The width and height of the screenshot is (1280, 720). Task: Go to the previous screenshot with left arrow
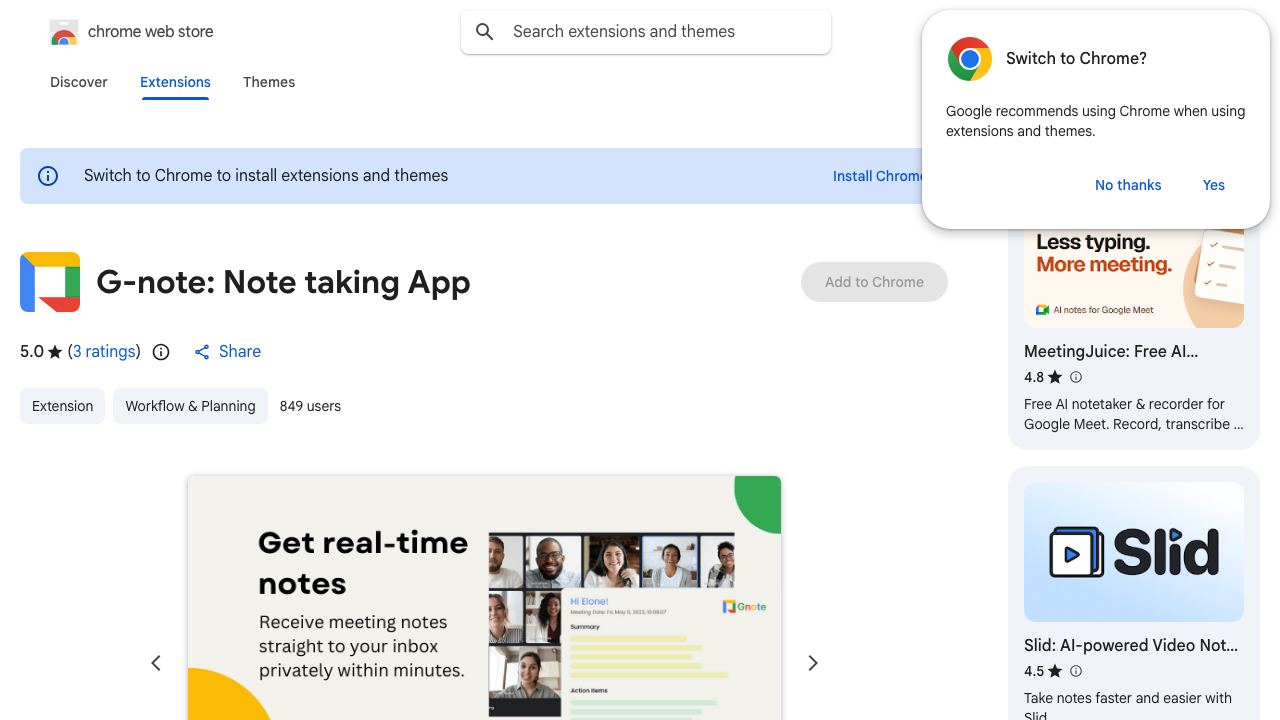(156, 663)
